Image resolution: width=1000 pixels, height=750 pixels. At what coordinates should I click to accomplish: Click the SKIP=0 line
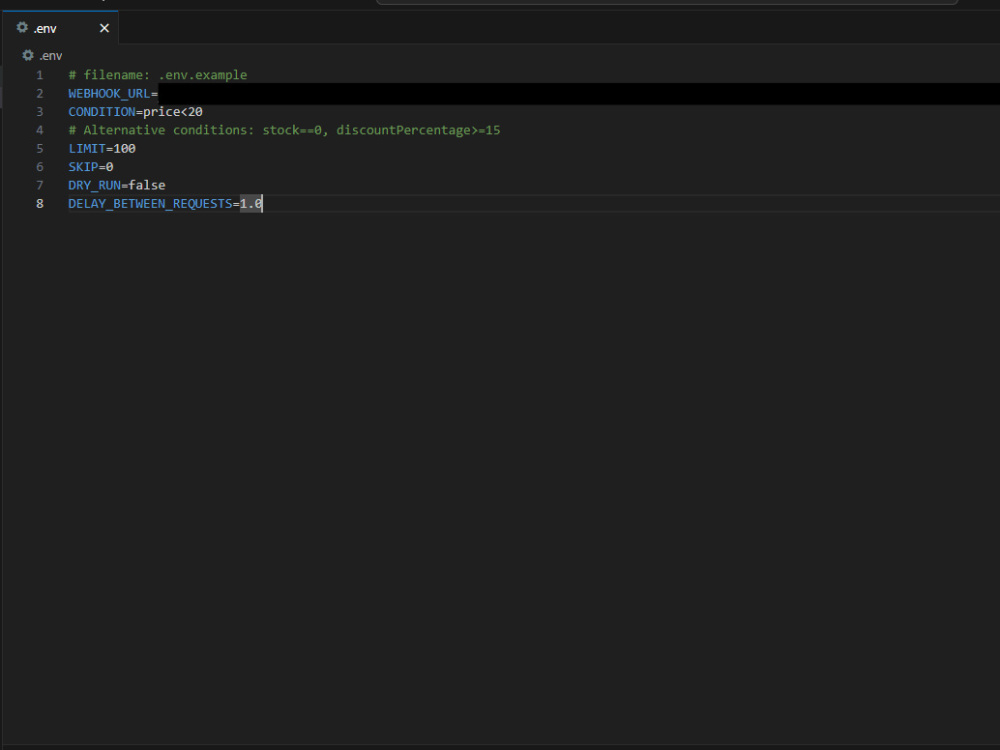(91, 167)
